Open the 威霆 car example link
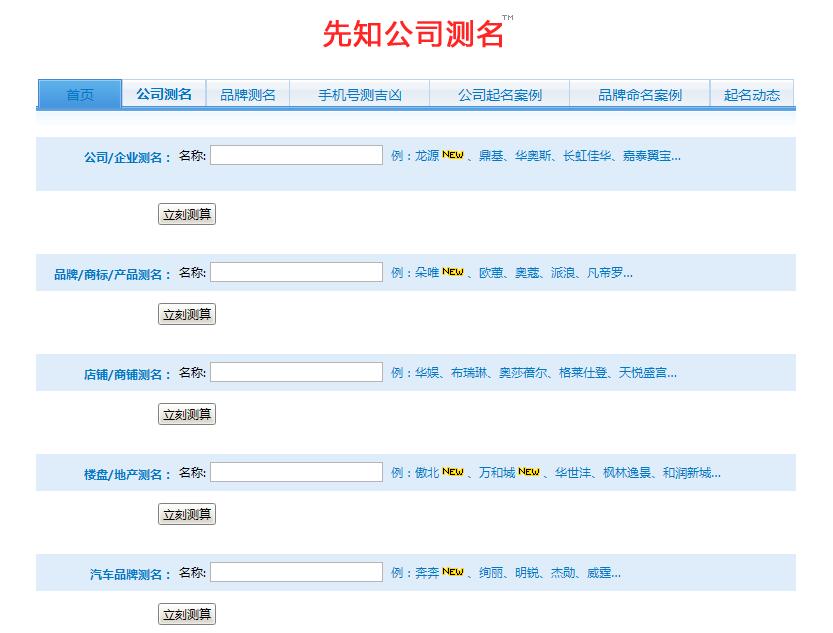The width and height of the screenshot is (833, 633). pyautogui.click(x=599, y=572)
